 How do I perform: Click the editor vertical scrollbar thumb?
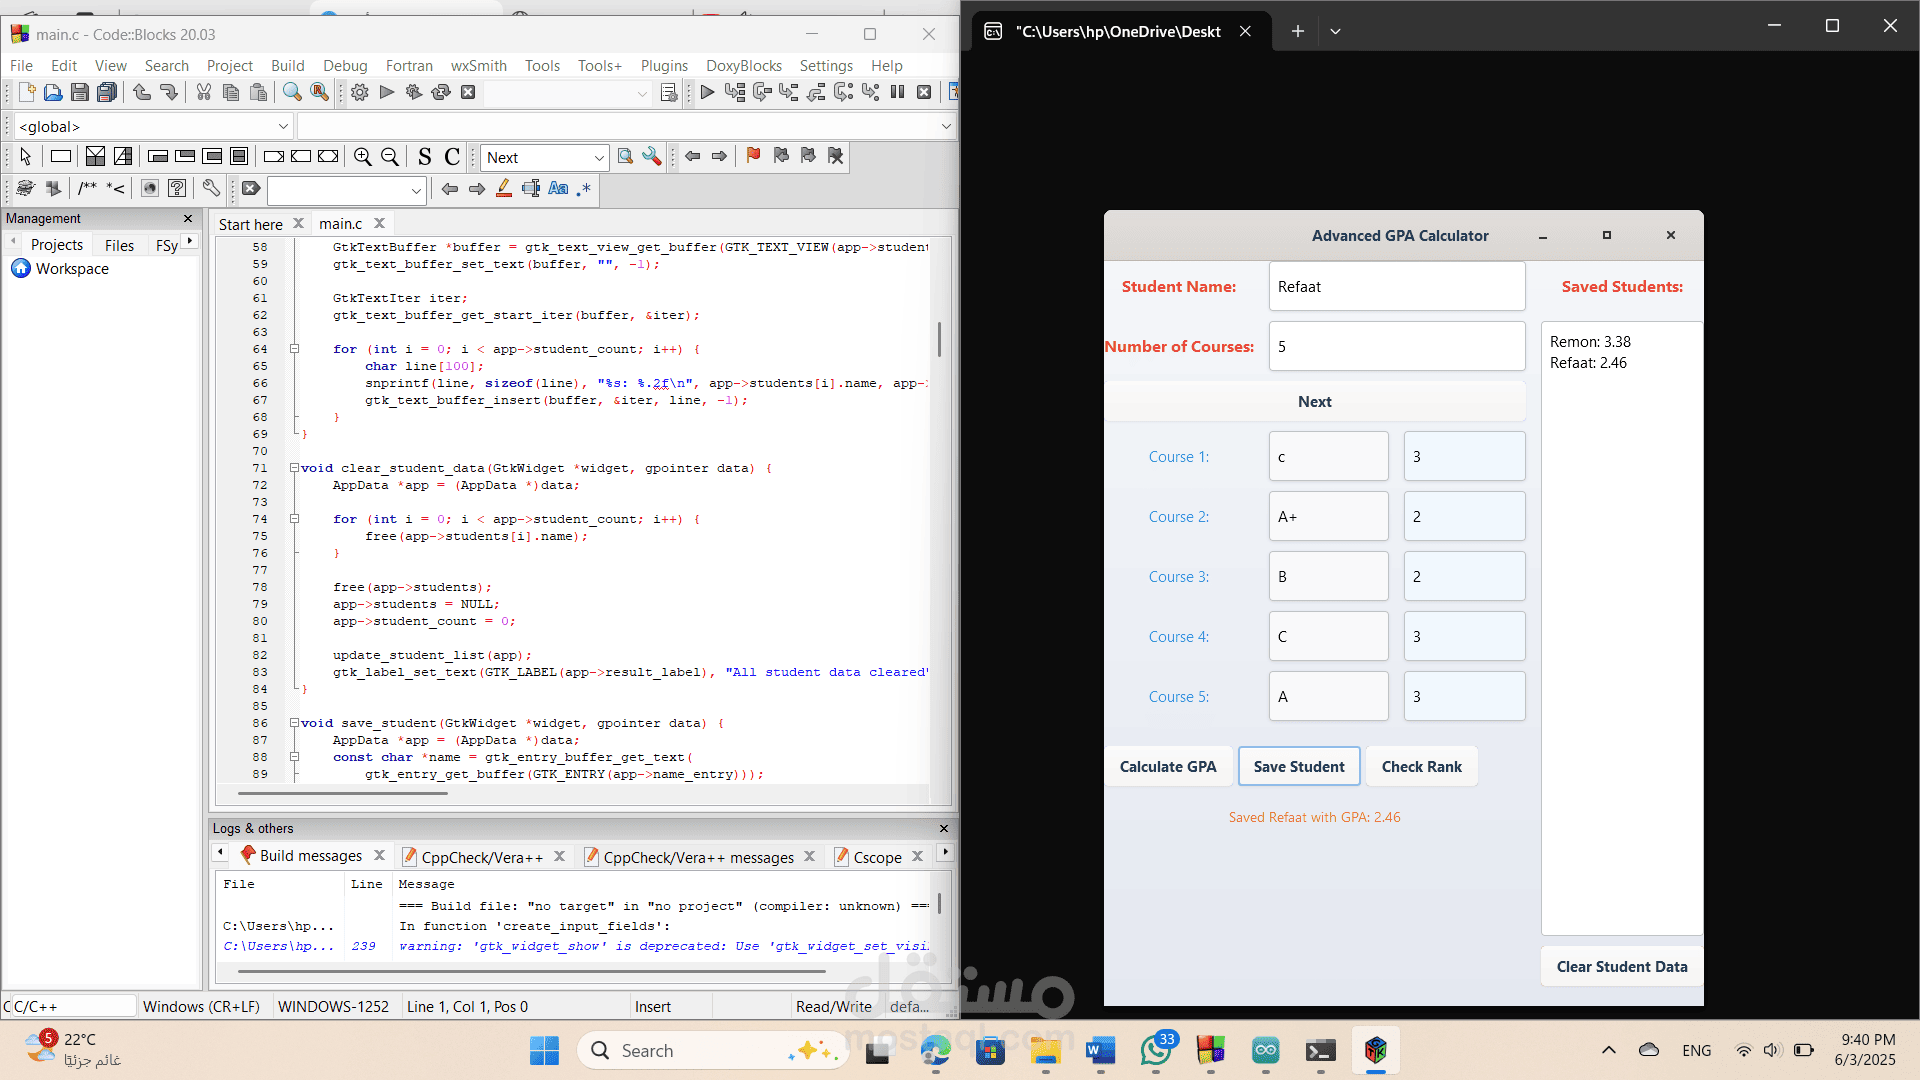(939, 339)
